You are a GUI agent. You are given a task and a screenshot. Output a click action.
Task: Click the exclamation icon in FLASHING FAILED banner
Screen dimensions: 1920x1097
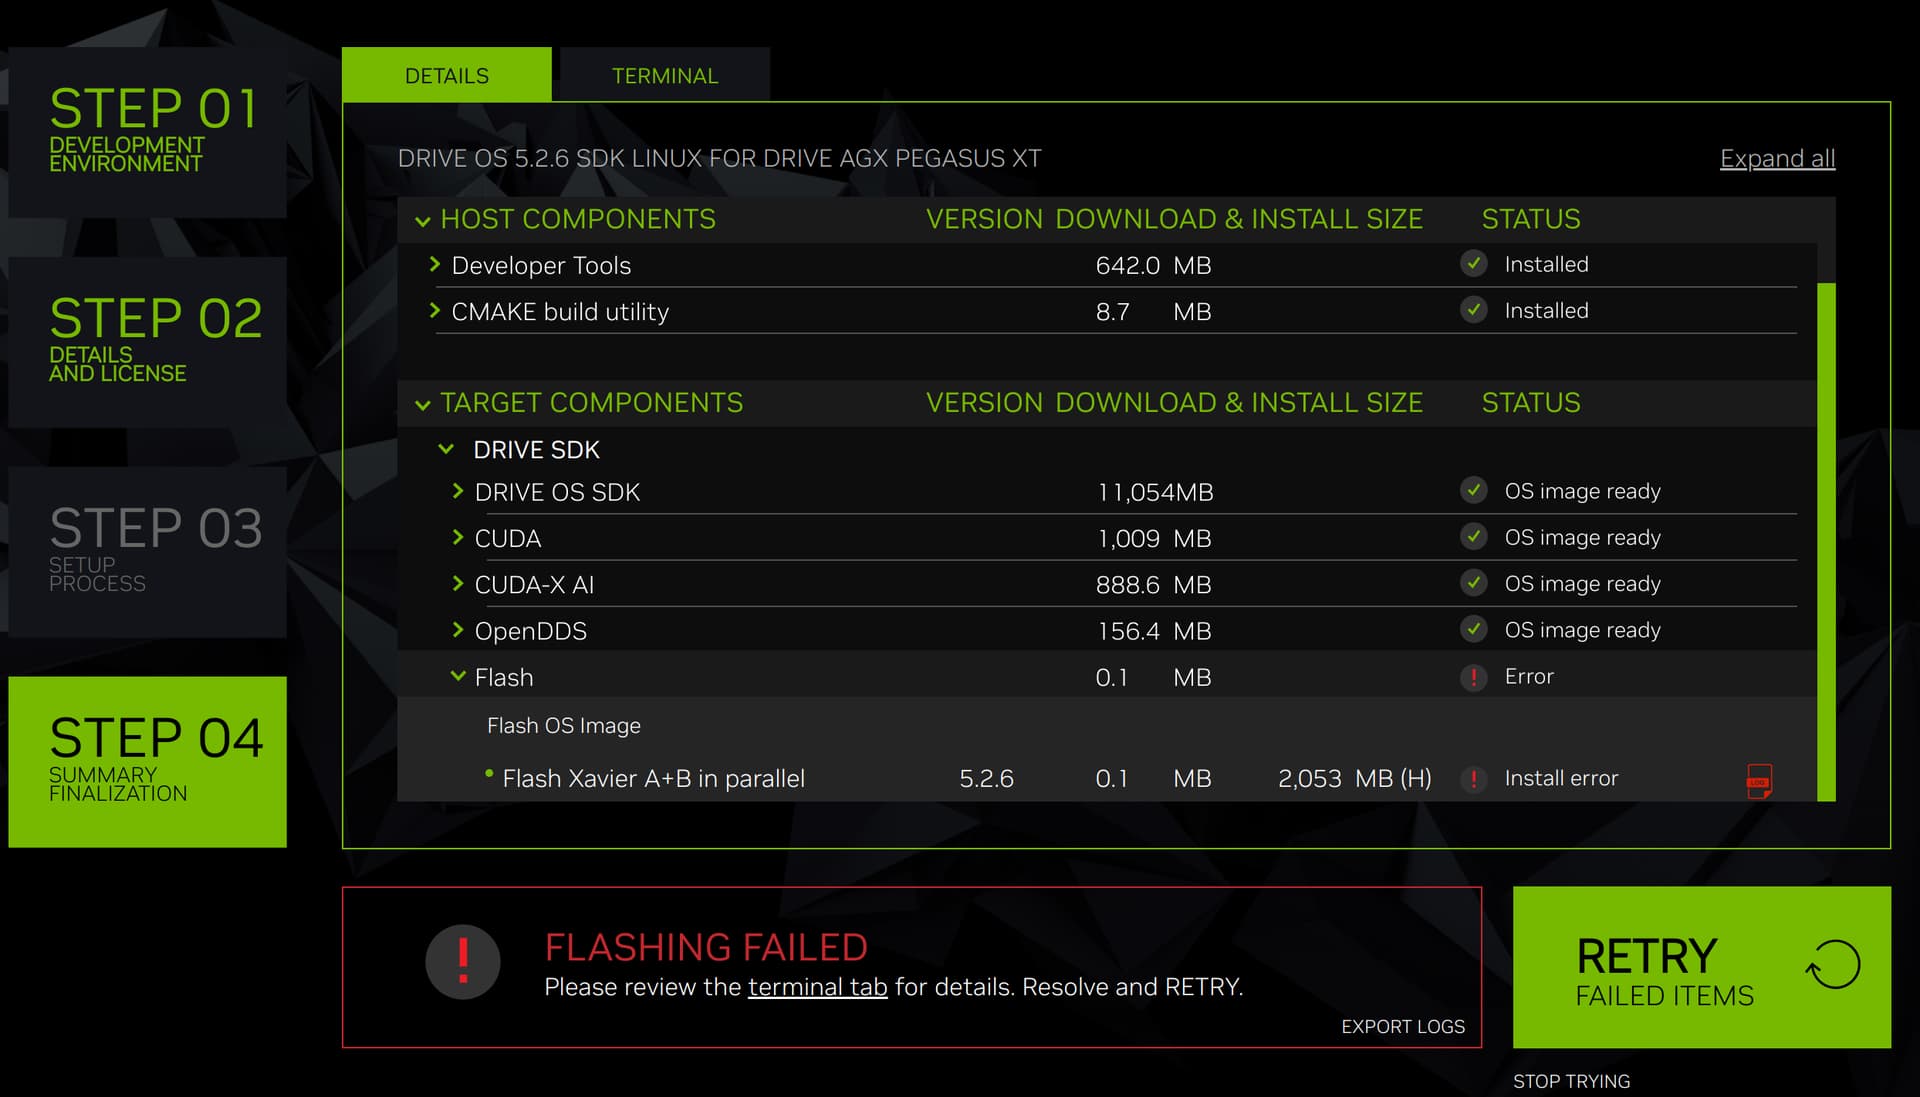tap(462, 960)
